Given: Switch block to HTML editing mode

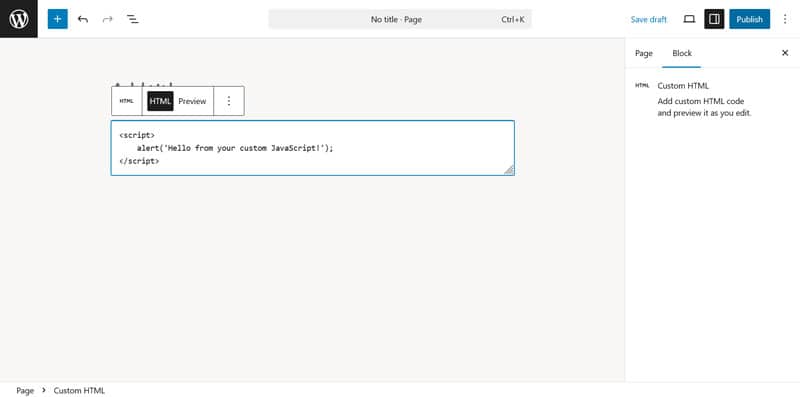Looking at the screenshot, I should pos(160,101).
